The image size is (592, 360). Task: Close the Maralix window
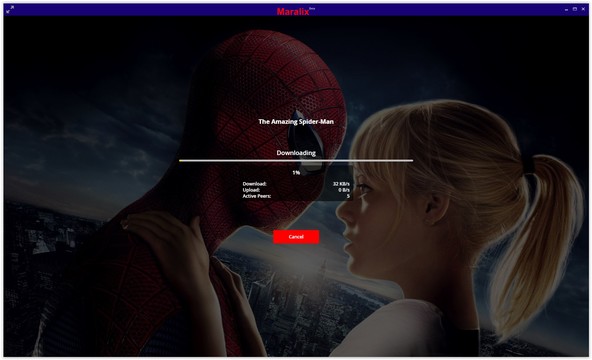(583, 9)
